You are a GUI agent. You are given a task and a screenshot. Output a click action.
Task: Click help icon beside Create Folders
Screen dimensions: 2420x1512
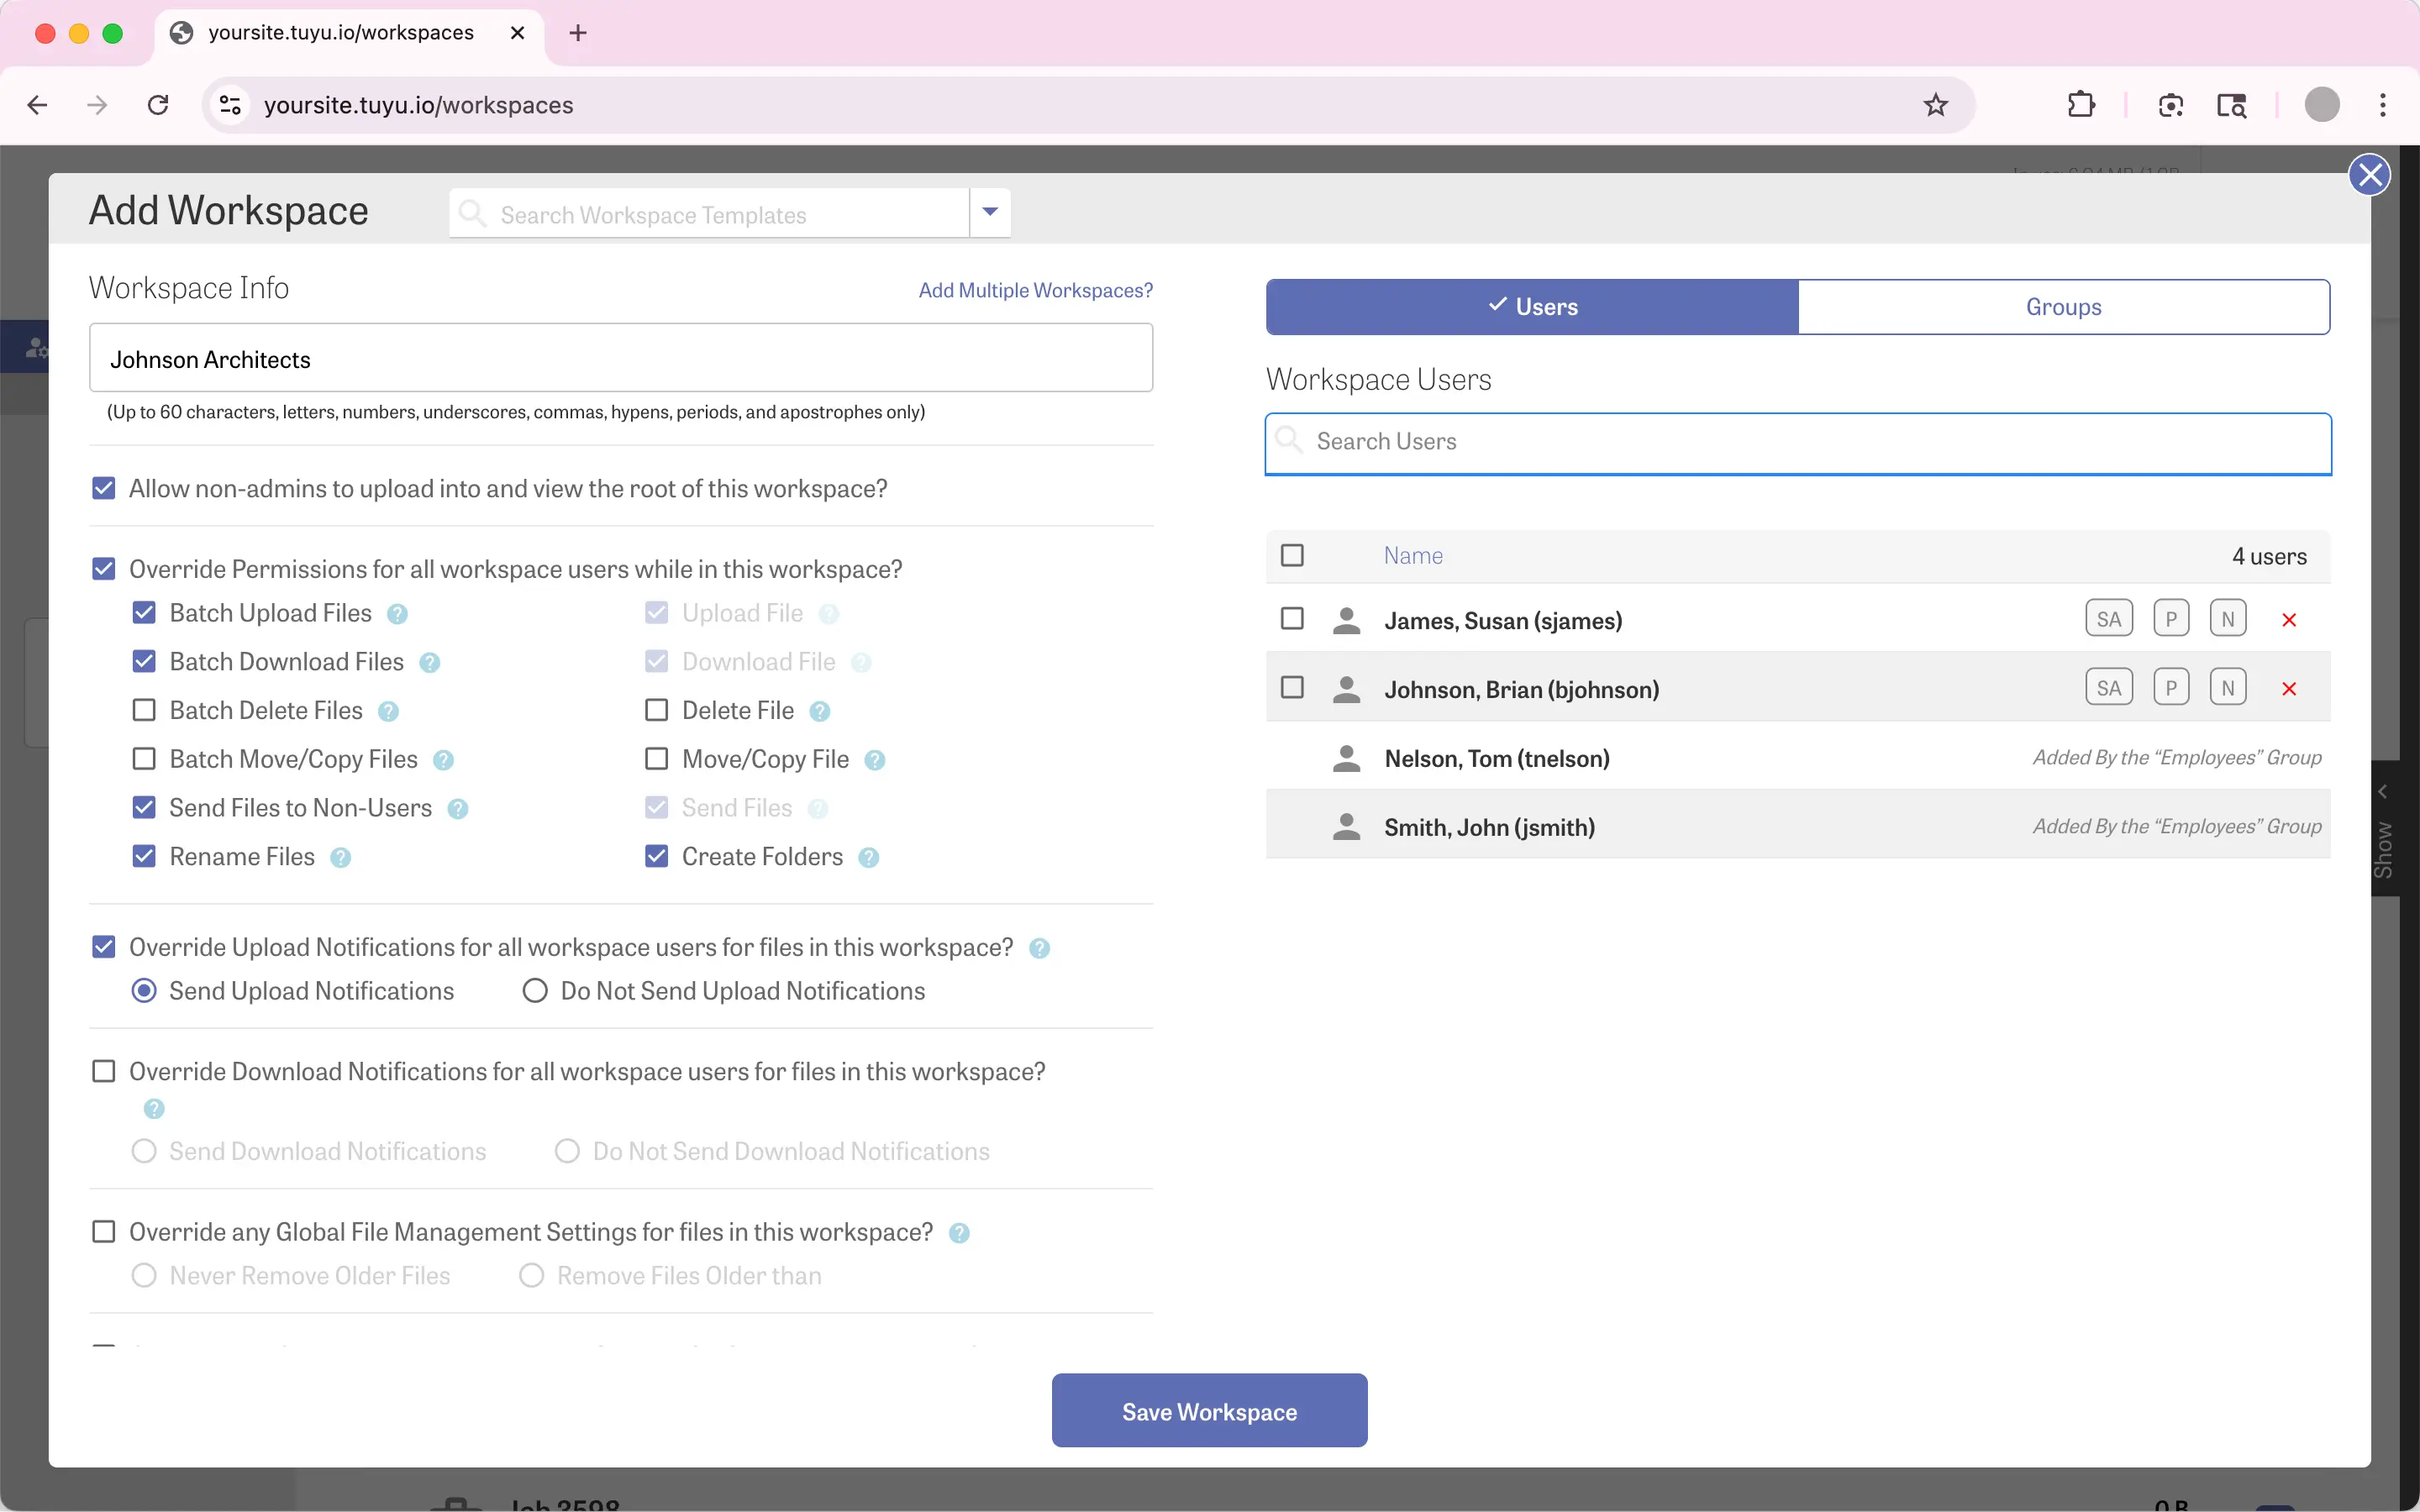coord(868,858)
